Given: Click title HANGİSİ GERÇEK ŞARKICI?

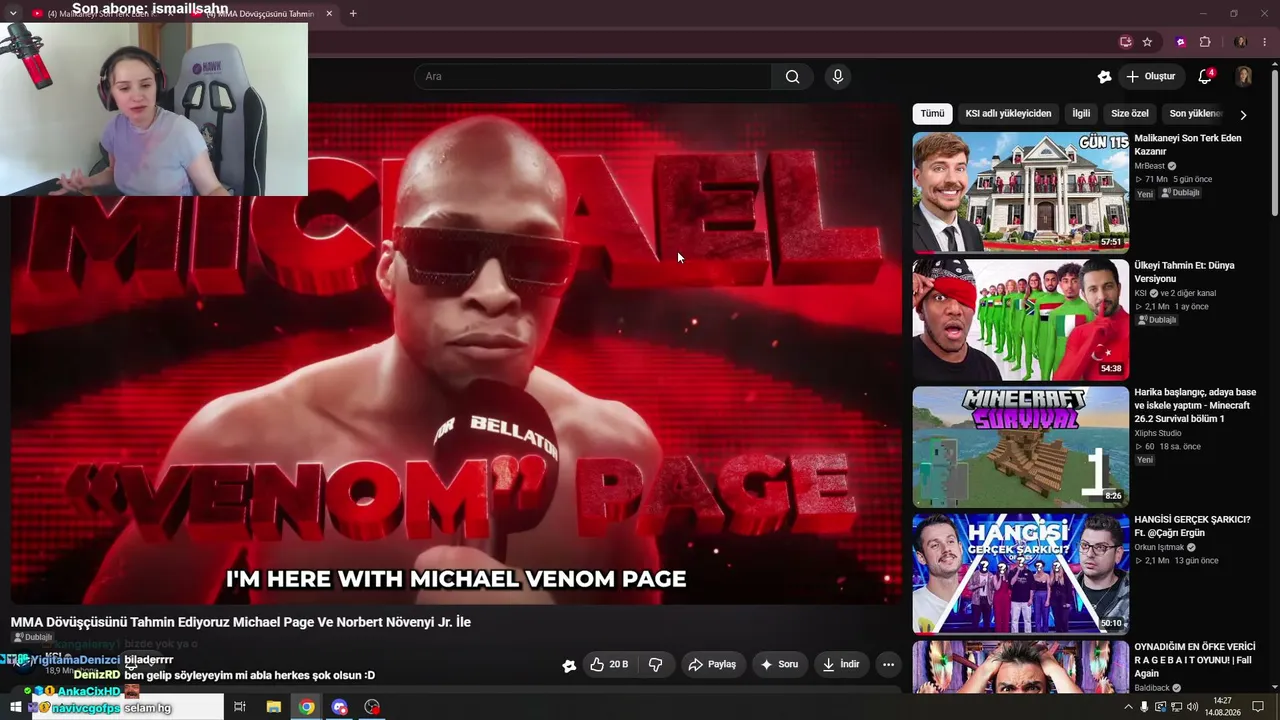Looking at the screenshot, I should [x=1192, y=526].
